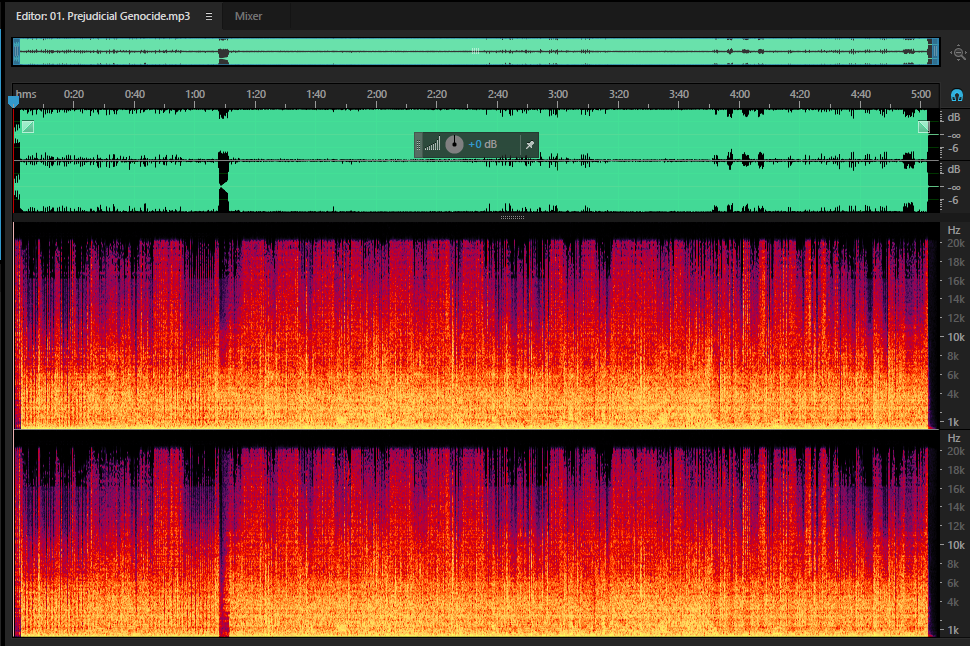Click the 2:00 mark on the ruler
The image size is (970, 646).
(x=376, y=94)
